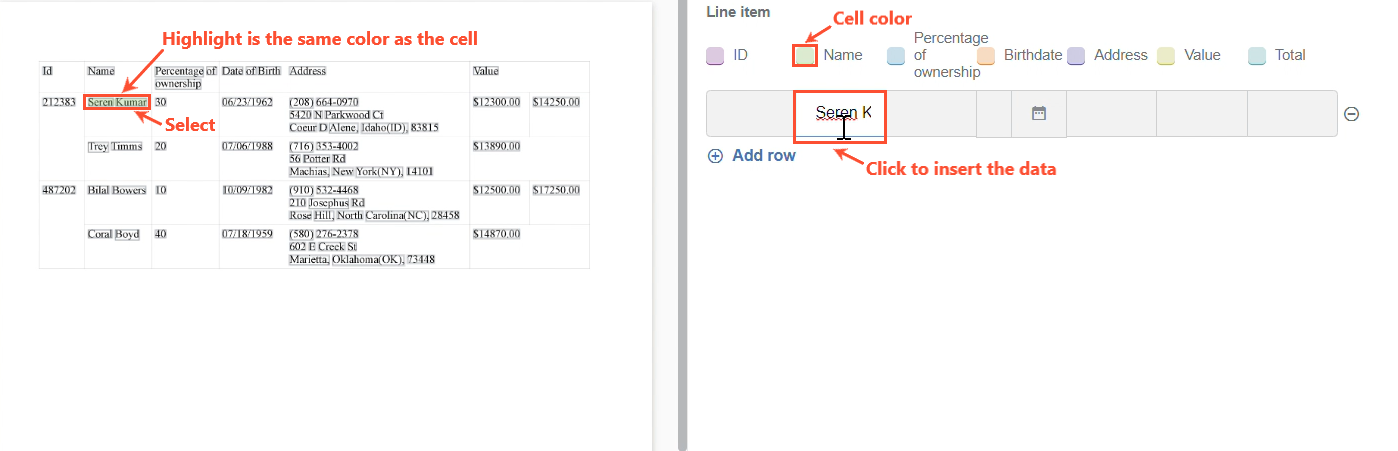Click the empty Address input cell
This screenshot has height=451, width=1398.
point(1111,114)
